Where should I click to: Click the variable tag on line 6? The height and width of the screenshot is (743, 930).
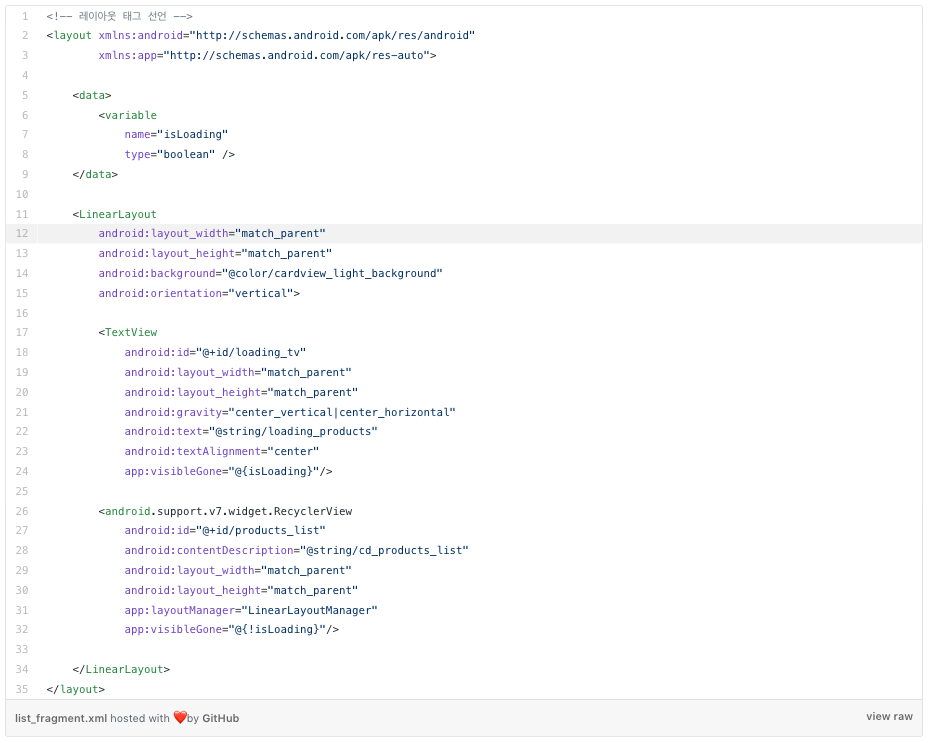(128, 115)
